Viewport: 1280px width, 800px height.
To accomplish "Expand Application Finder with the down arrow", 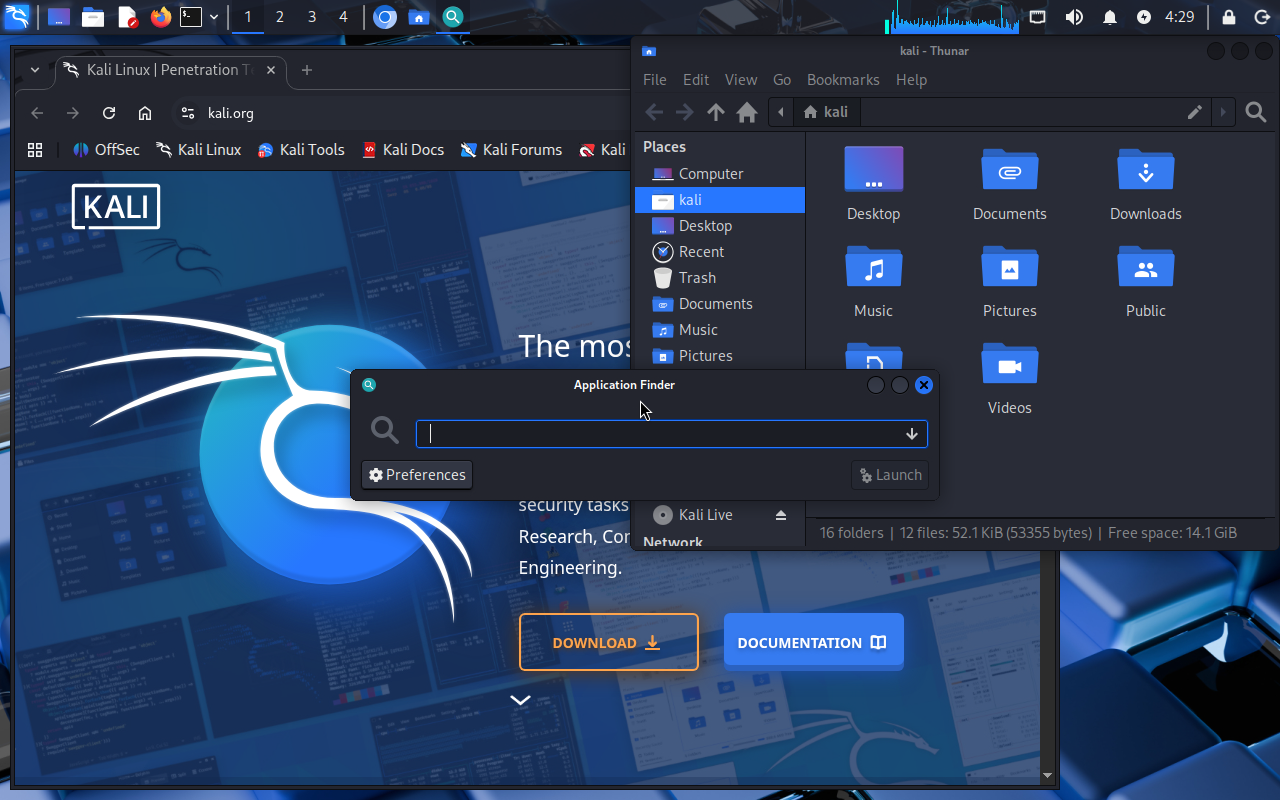I will point(911,434).
